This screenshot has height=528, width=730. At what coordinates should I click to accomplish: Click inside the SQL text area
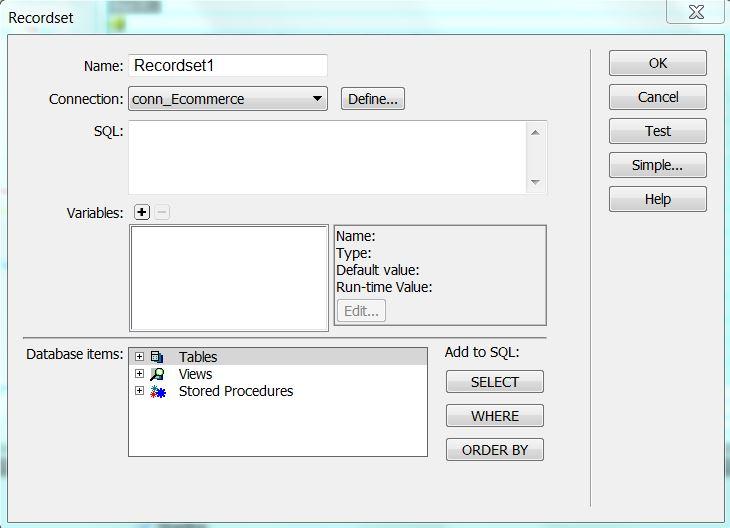327,157
